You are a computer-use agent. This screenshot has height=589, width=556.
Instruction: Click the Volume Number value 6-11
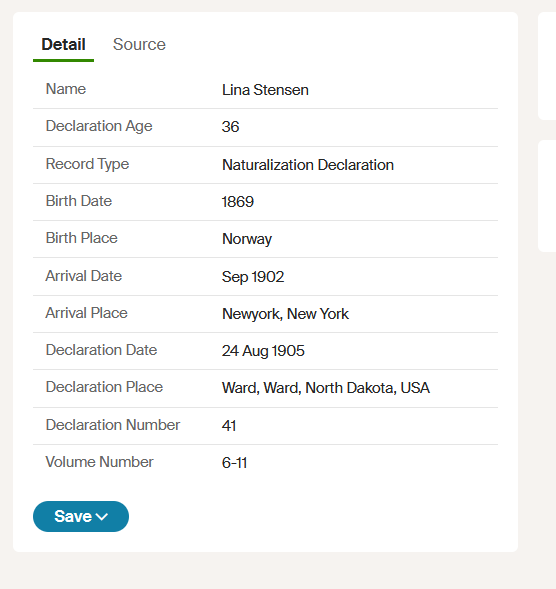click(234, 463)
